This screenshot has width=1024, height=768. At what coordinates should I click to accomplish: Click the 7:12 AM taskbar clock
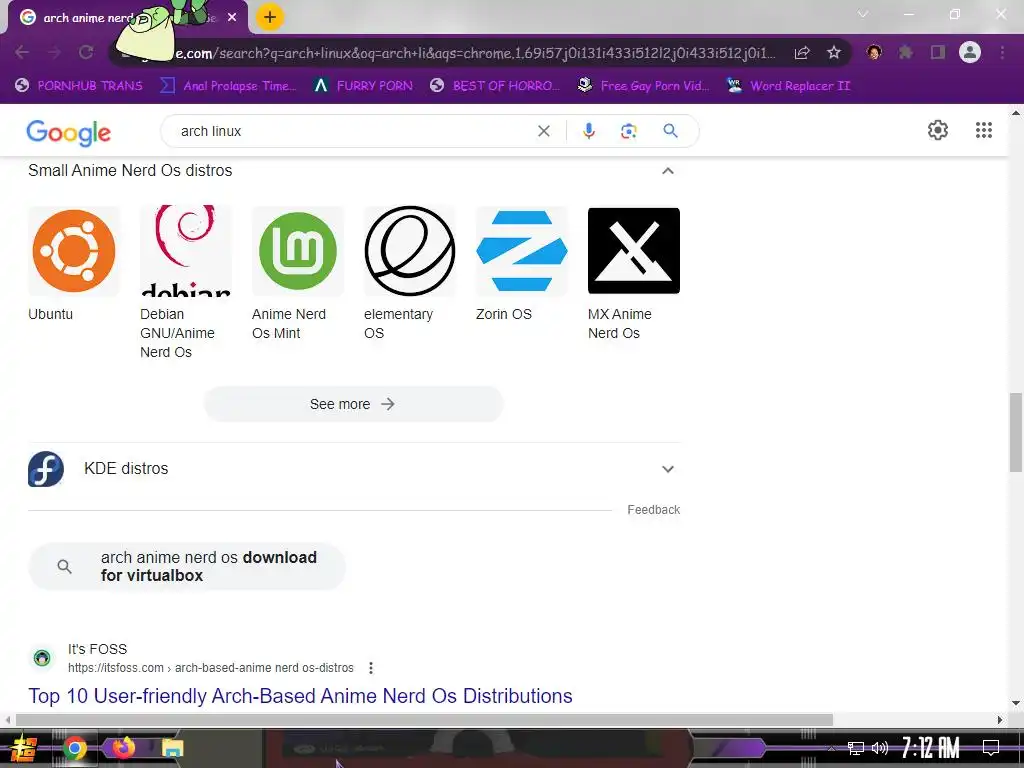pos(930,748)
